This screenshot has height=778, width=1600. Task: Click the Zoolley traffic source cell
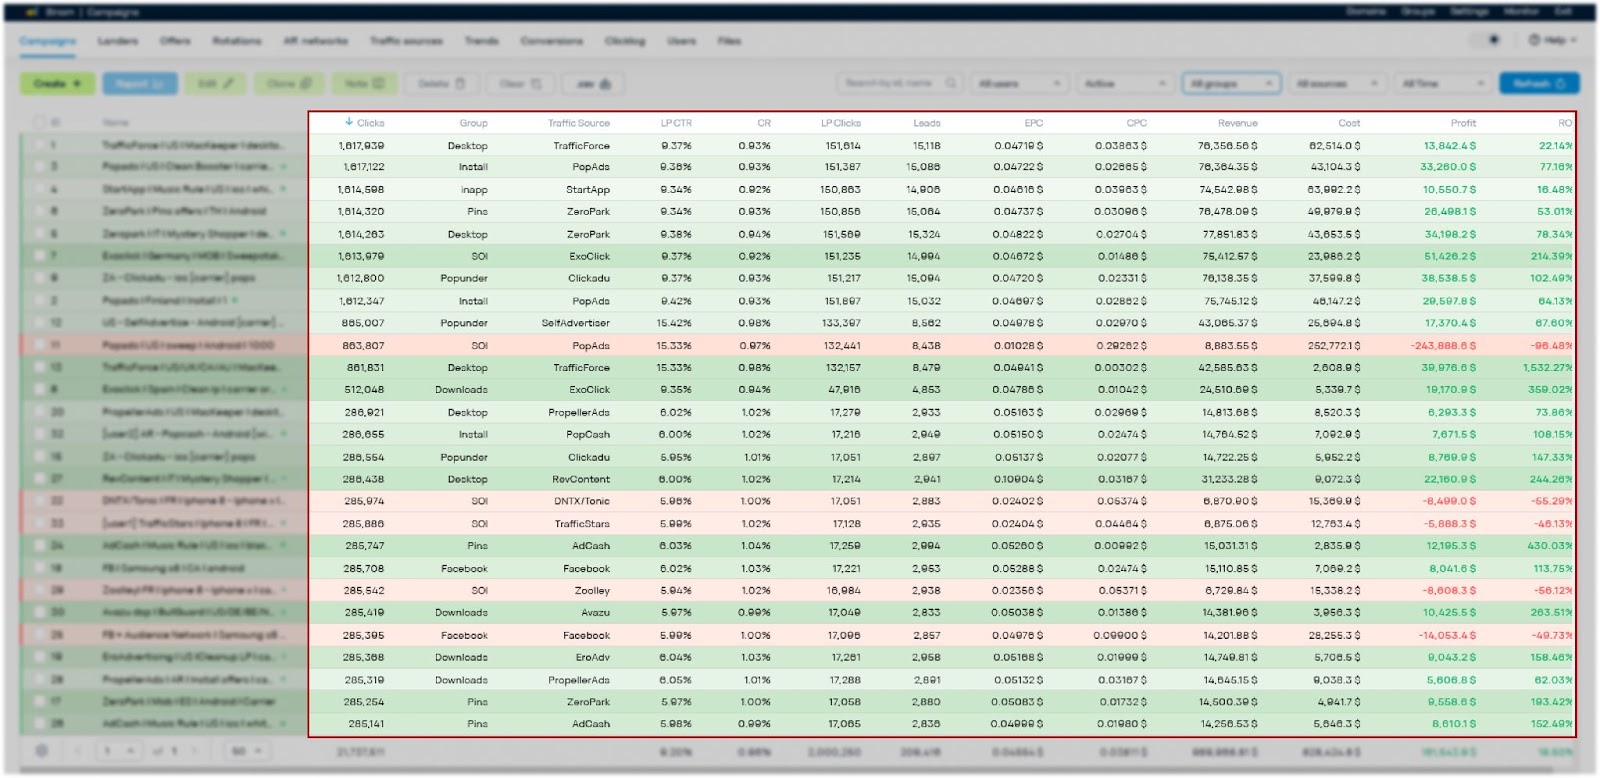592,590
